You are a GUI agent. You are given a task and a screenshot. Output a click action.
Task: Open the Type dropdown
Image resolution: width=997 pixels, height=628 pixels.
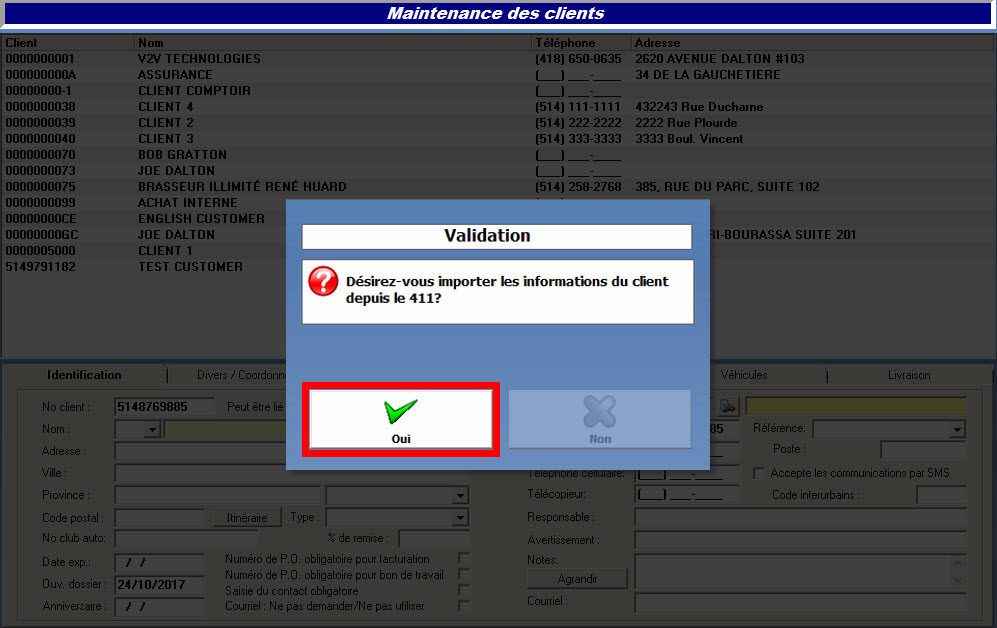coord(460,517)
